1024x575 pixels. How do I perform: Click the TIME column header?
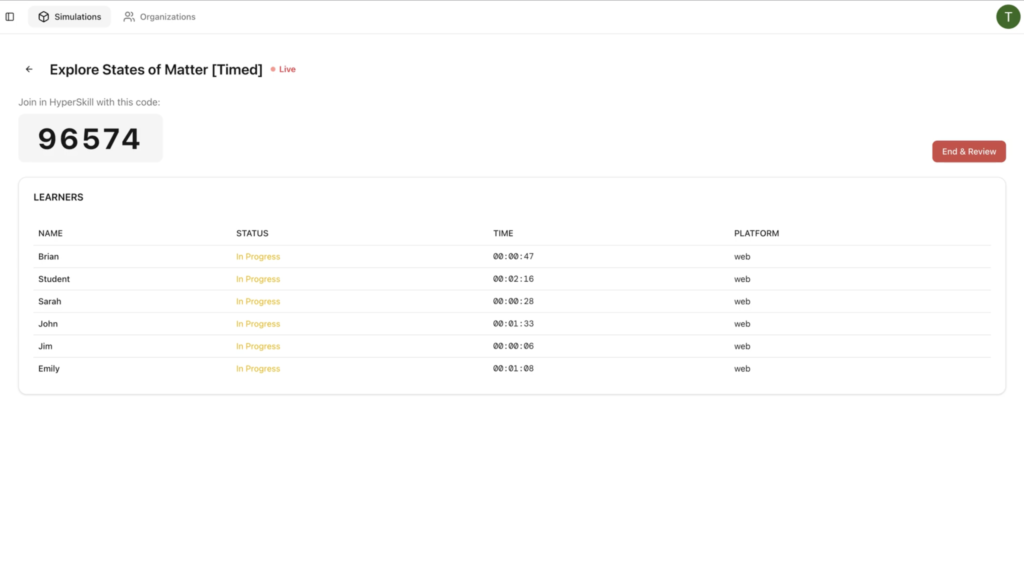(x=503, y=234)
